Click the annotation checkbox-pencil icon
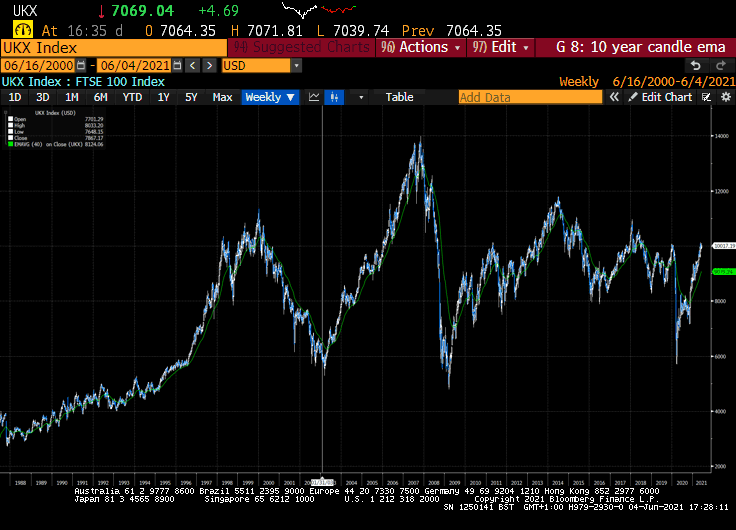736x530 pixels. [705, 97]
